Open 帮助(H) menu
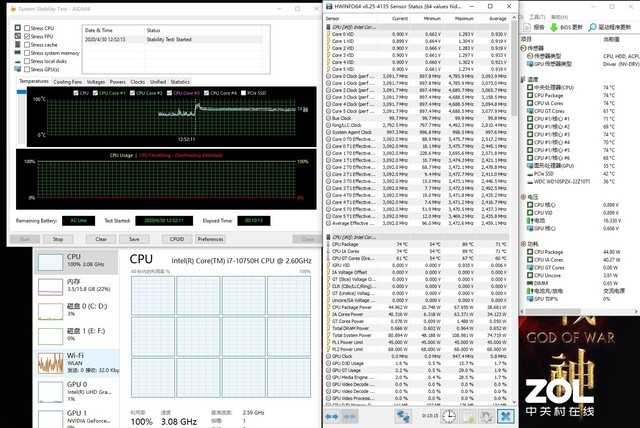Screen dimensions: 640x428 559,17
